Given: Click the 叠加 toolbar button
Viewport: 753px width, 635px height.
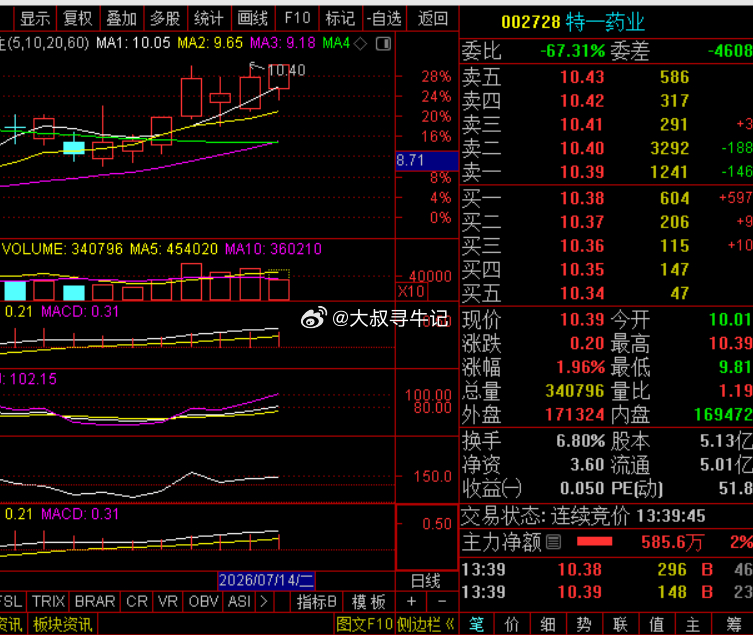Looking at the screenshot, I should tap(121, 19).
